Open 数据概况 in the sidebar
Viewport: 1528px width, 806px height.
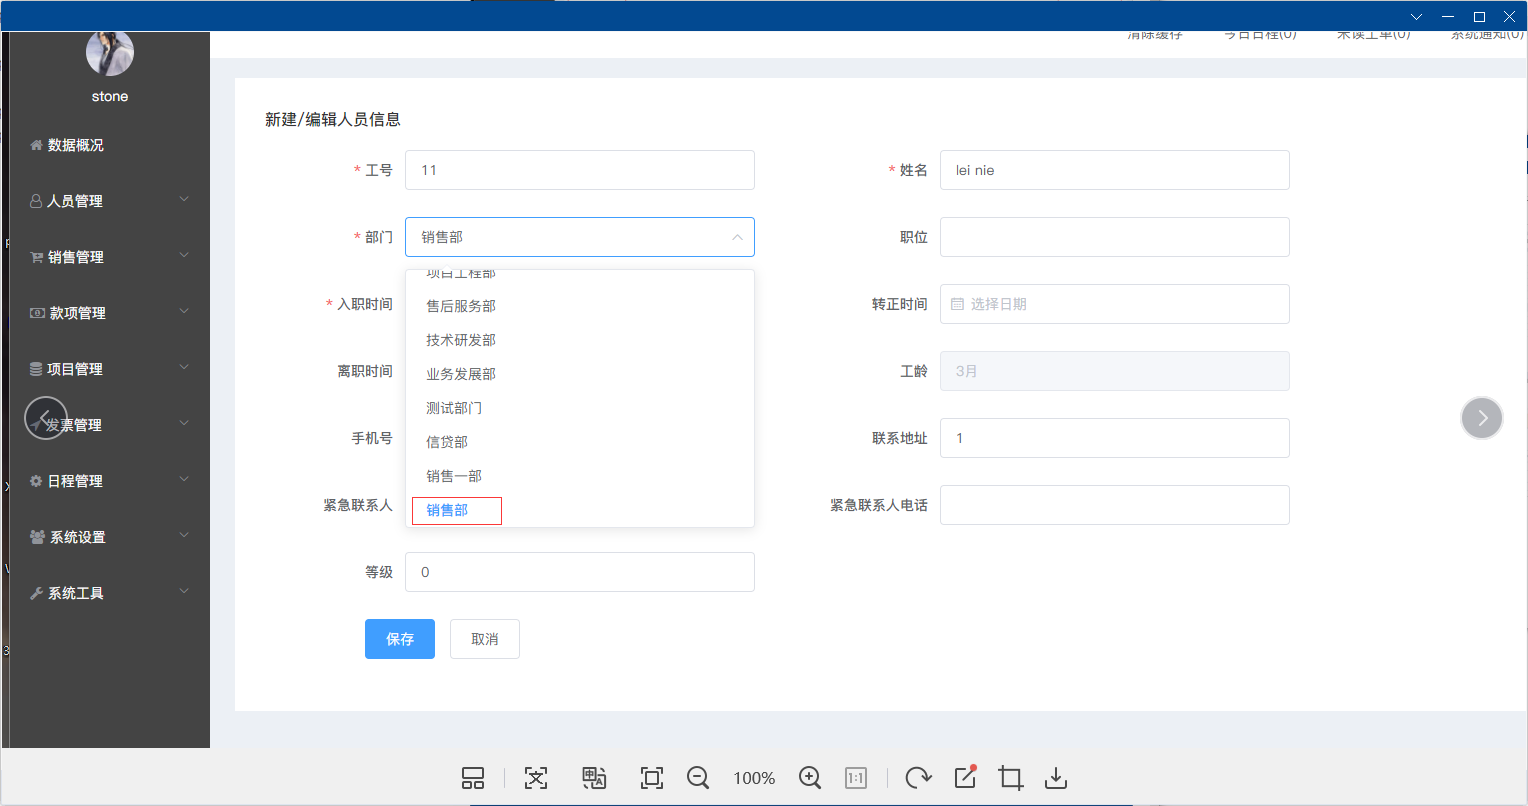(110, 145)
